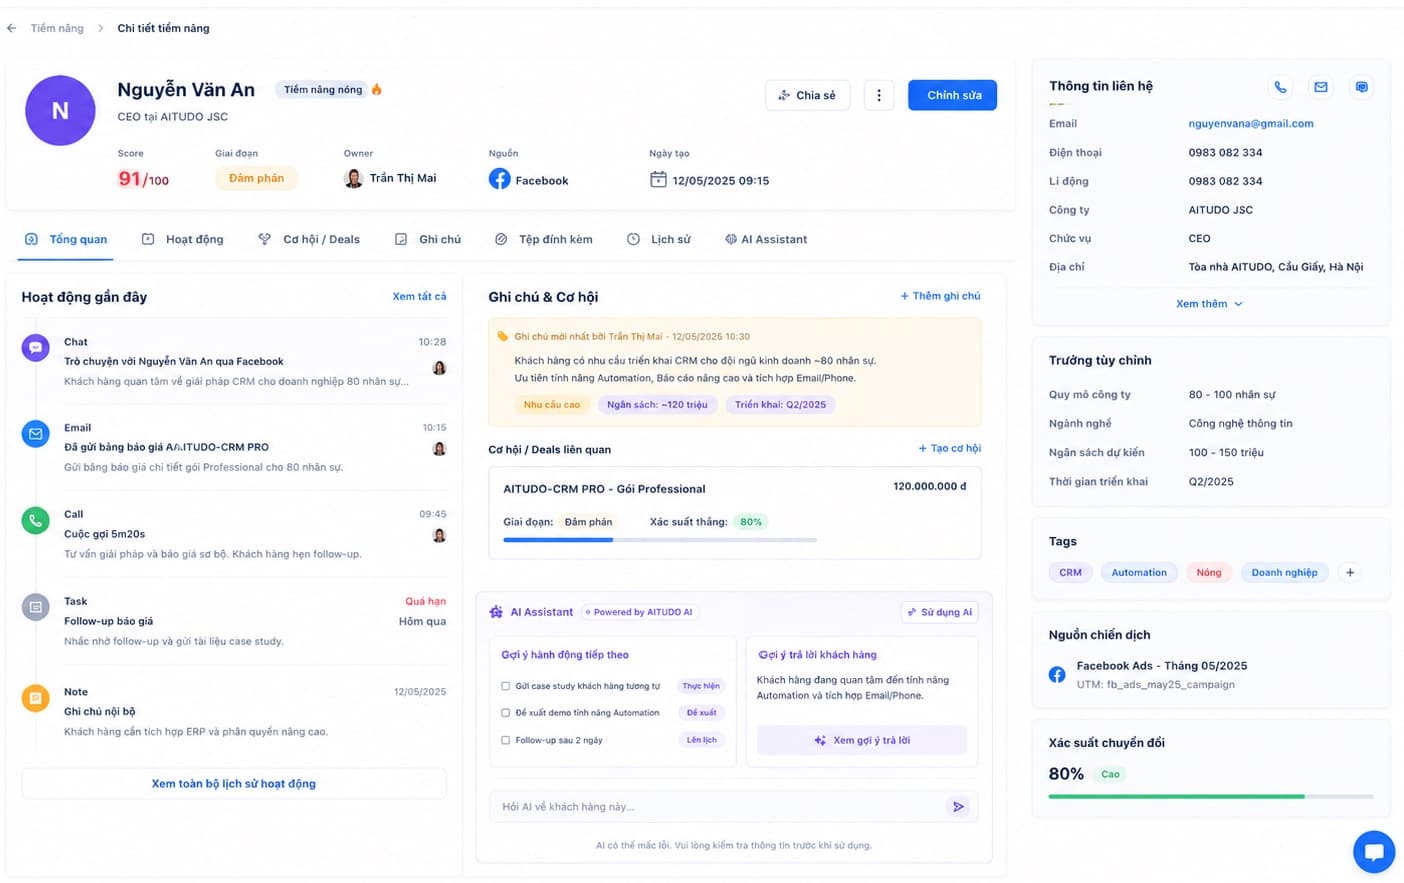Click the fire icon beside Tiềm năng nóng

[377, 89]
